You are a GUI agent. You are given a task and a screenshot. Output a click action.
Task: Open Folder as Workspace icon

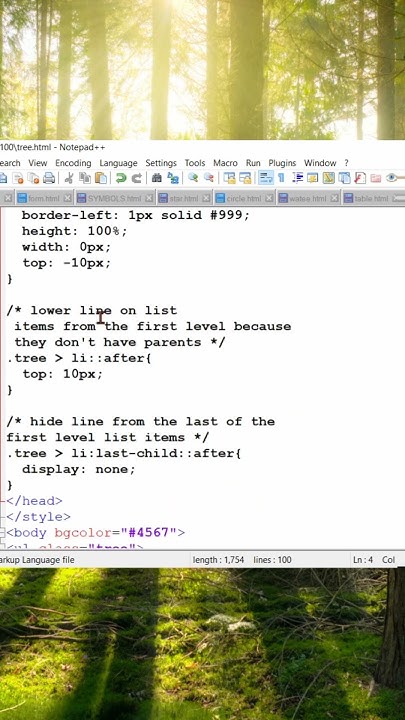376,178
